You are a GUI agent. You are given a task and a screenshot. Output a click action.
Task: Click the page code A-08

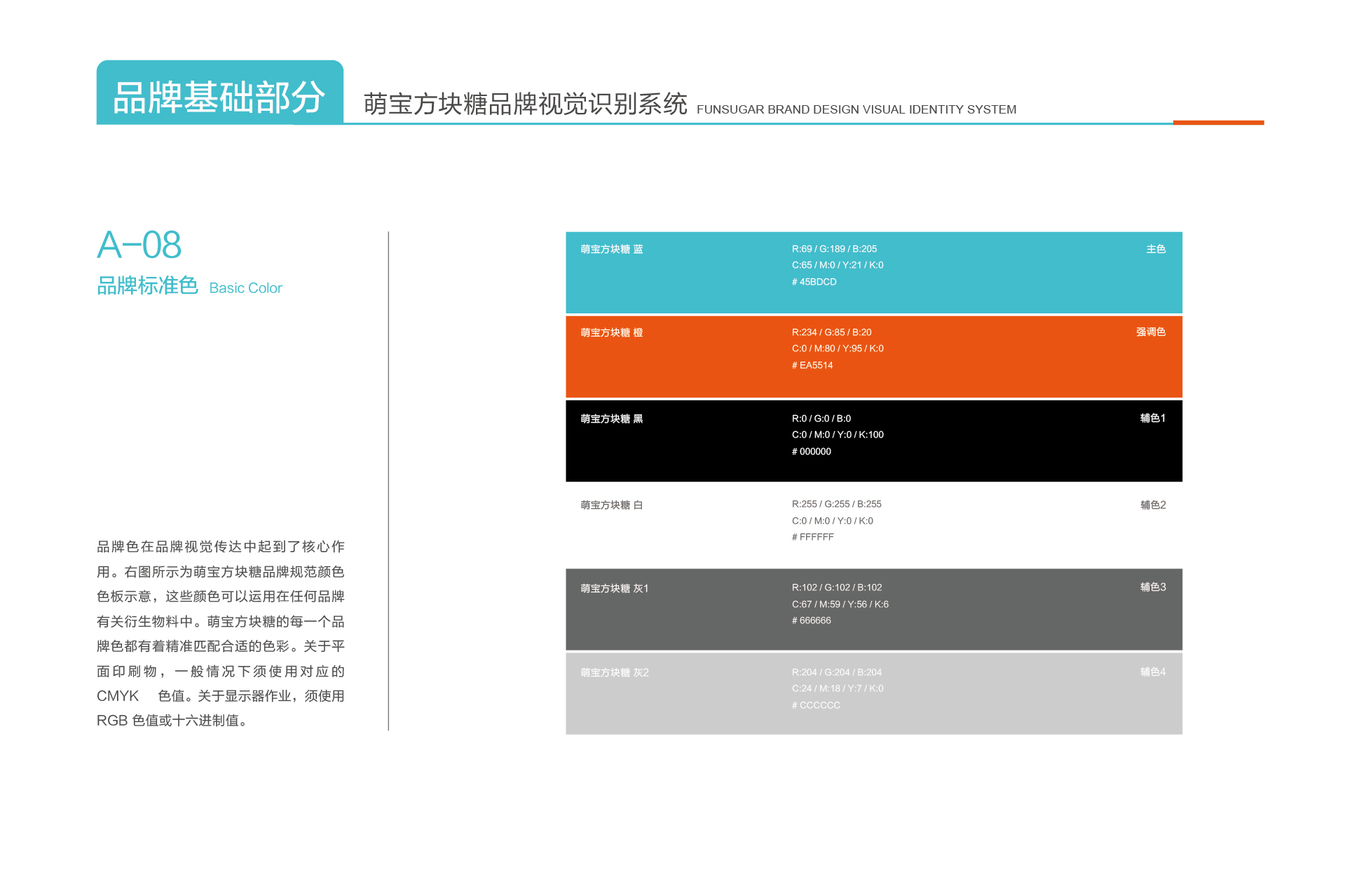tap(139, 245)
